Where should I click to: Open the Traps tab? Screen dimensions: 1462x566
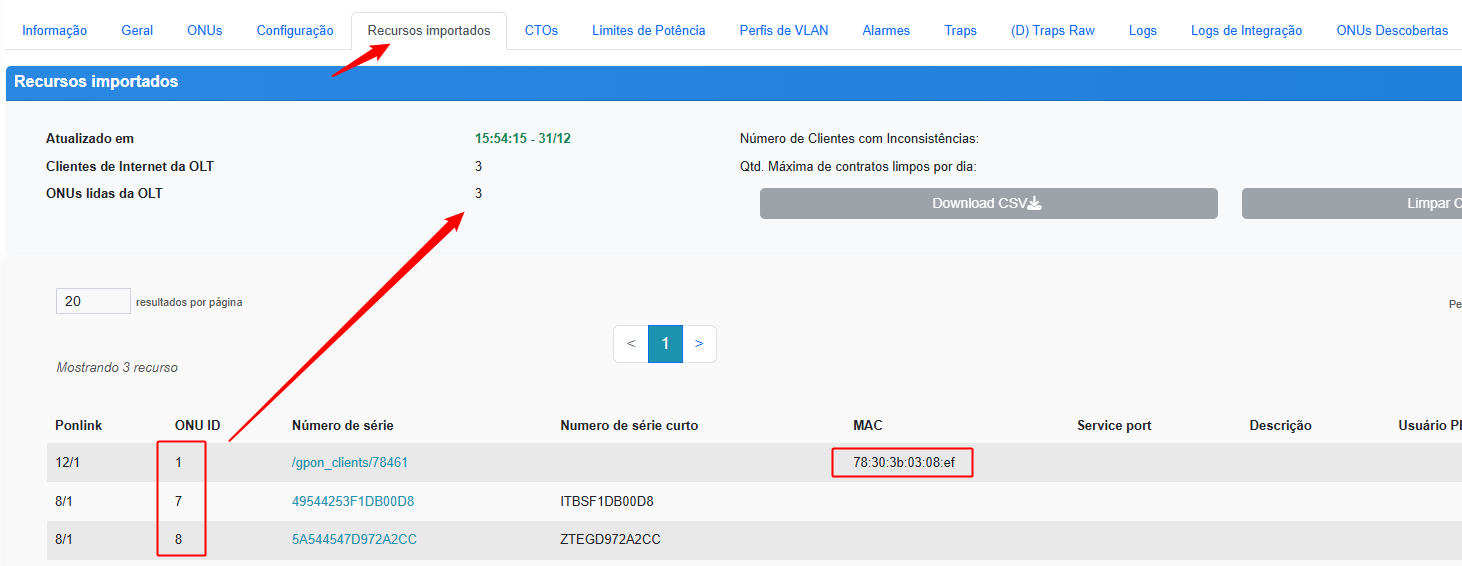[x=960, y=30]
